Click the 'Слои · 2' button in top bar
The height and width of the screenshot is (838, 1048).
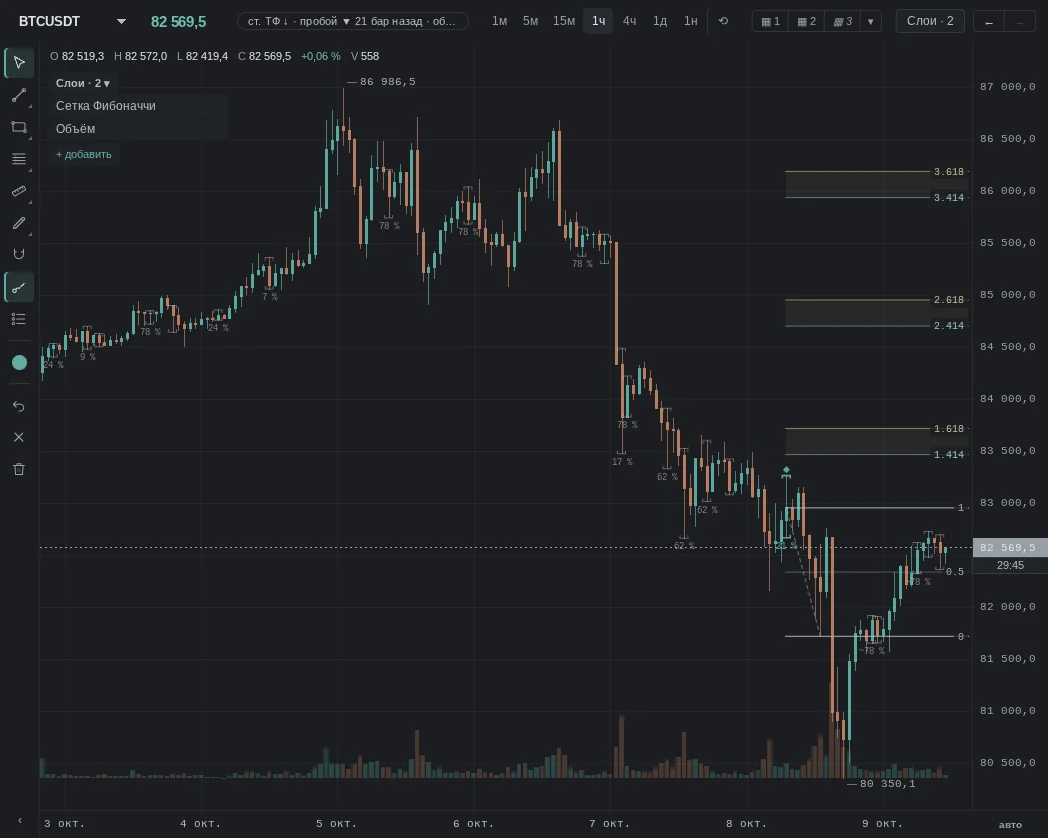930,21
